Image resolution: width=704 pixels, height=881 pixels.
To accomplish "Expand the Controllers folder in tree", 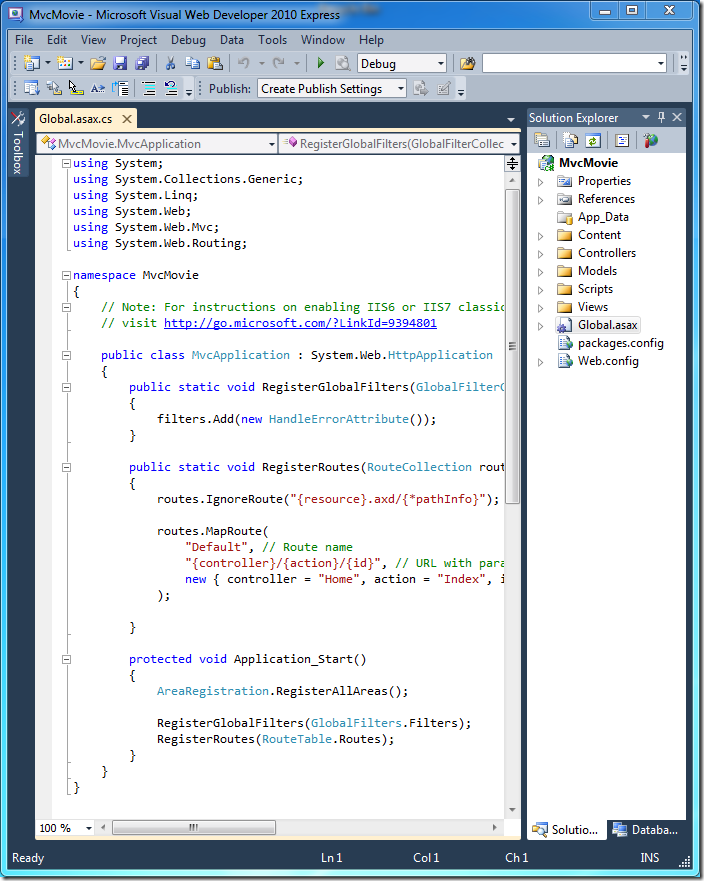I will click(x=541, y=253).
